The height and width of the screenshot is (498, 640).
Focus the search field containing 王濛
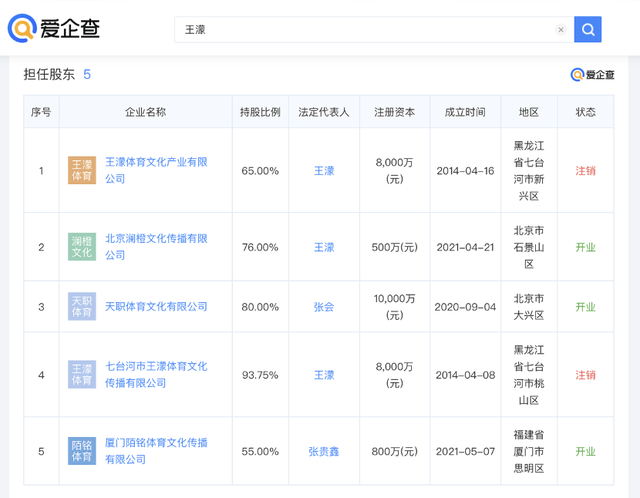374,29
